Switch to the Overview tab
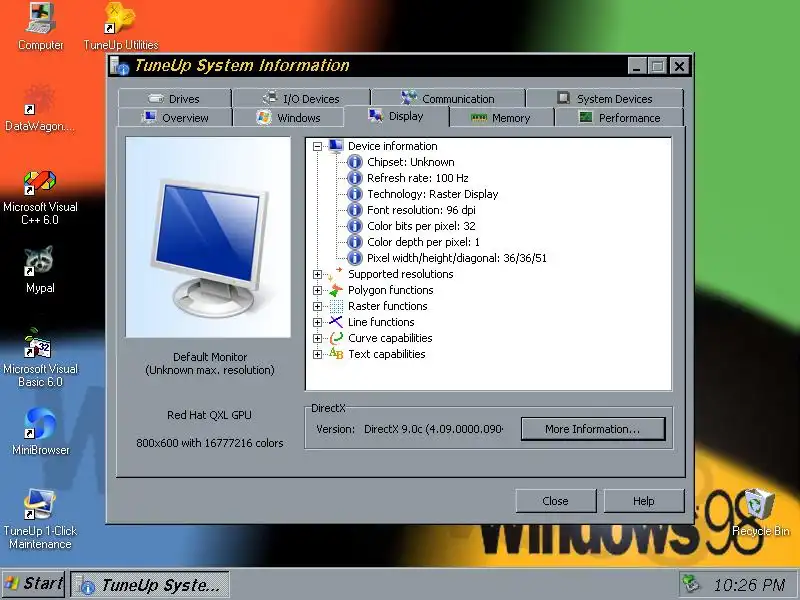 tap(174, 118)
